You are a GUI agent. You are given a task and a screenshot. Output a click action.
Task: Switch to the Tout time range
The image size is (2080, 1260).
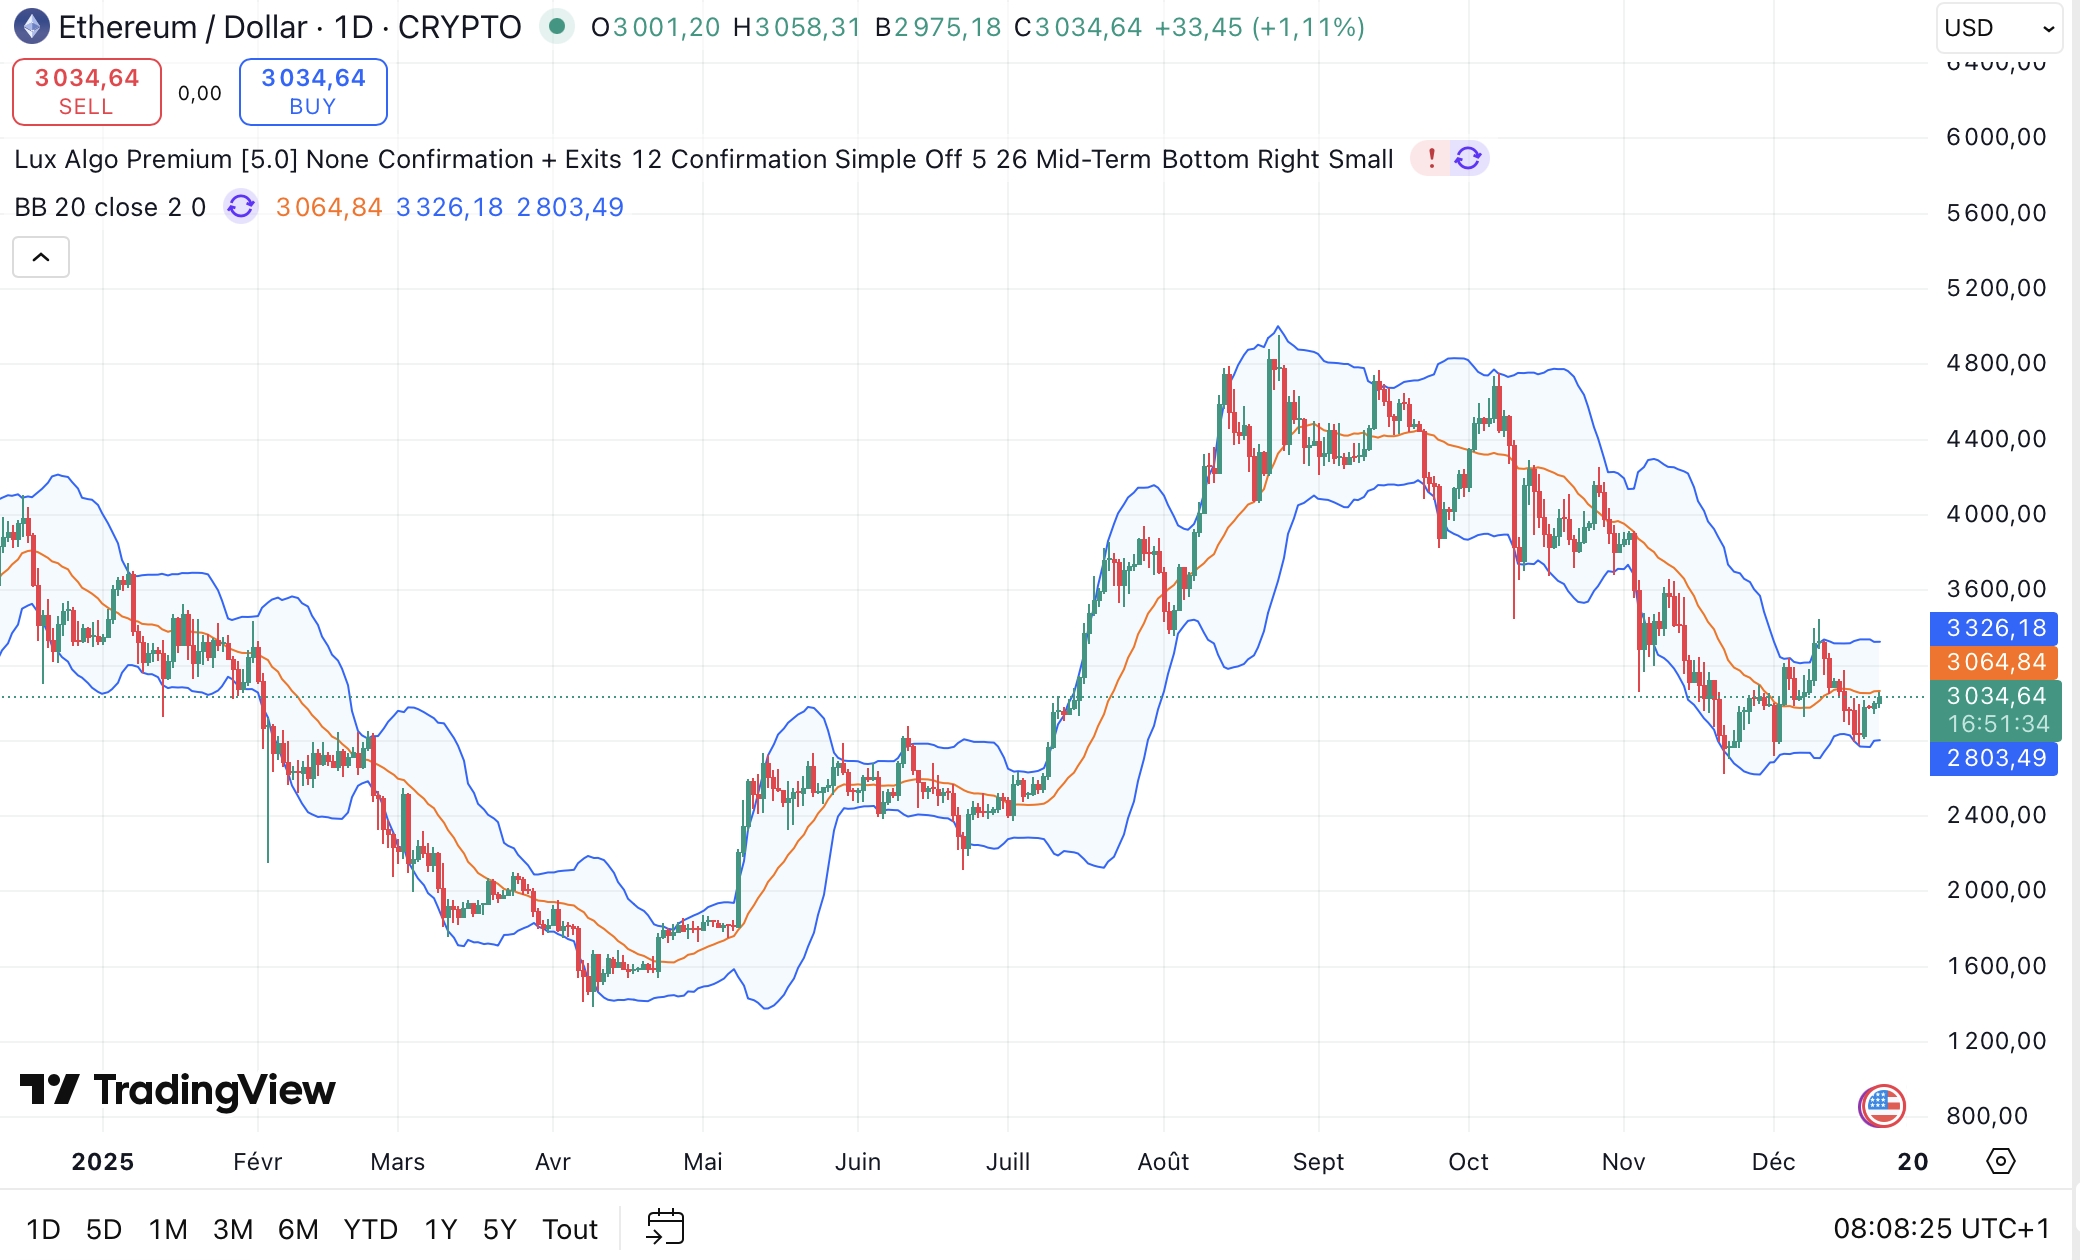tap(569, 1229)
